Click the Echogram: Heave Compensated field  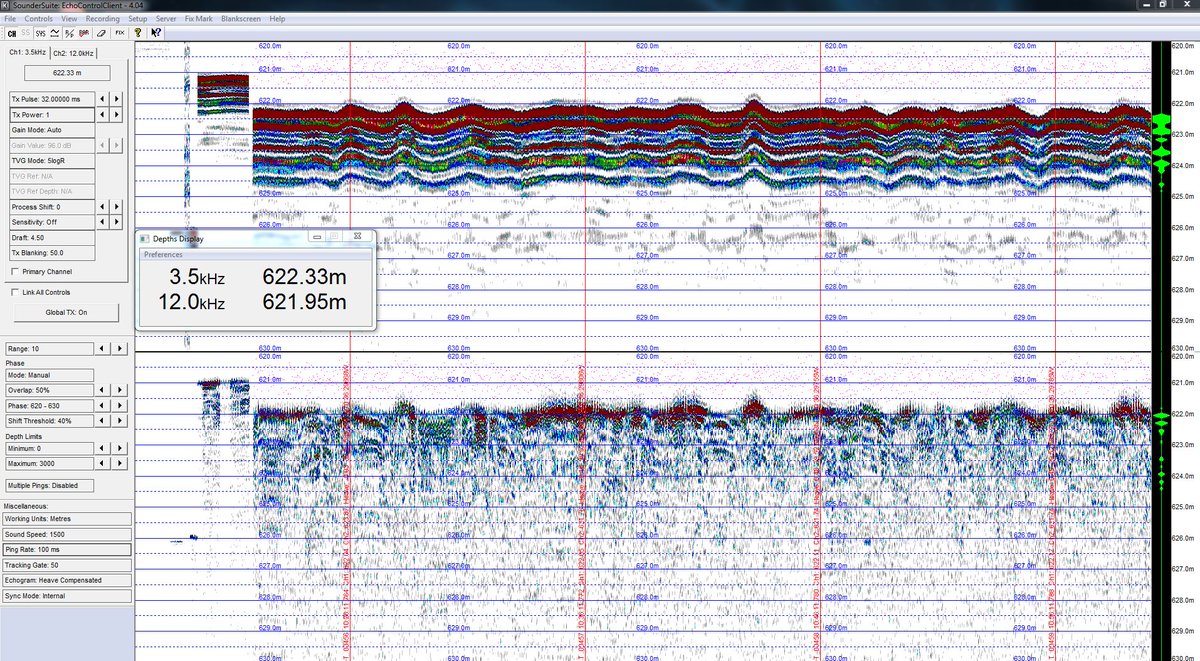67,580
